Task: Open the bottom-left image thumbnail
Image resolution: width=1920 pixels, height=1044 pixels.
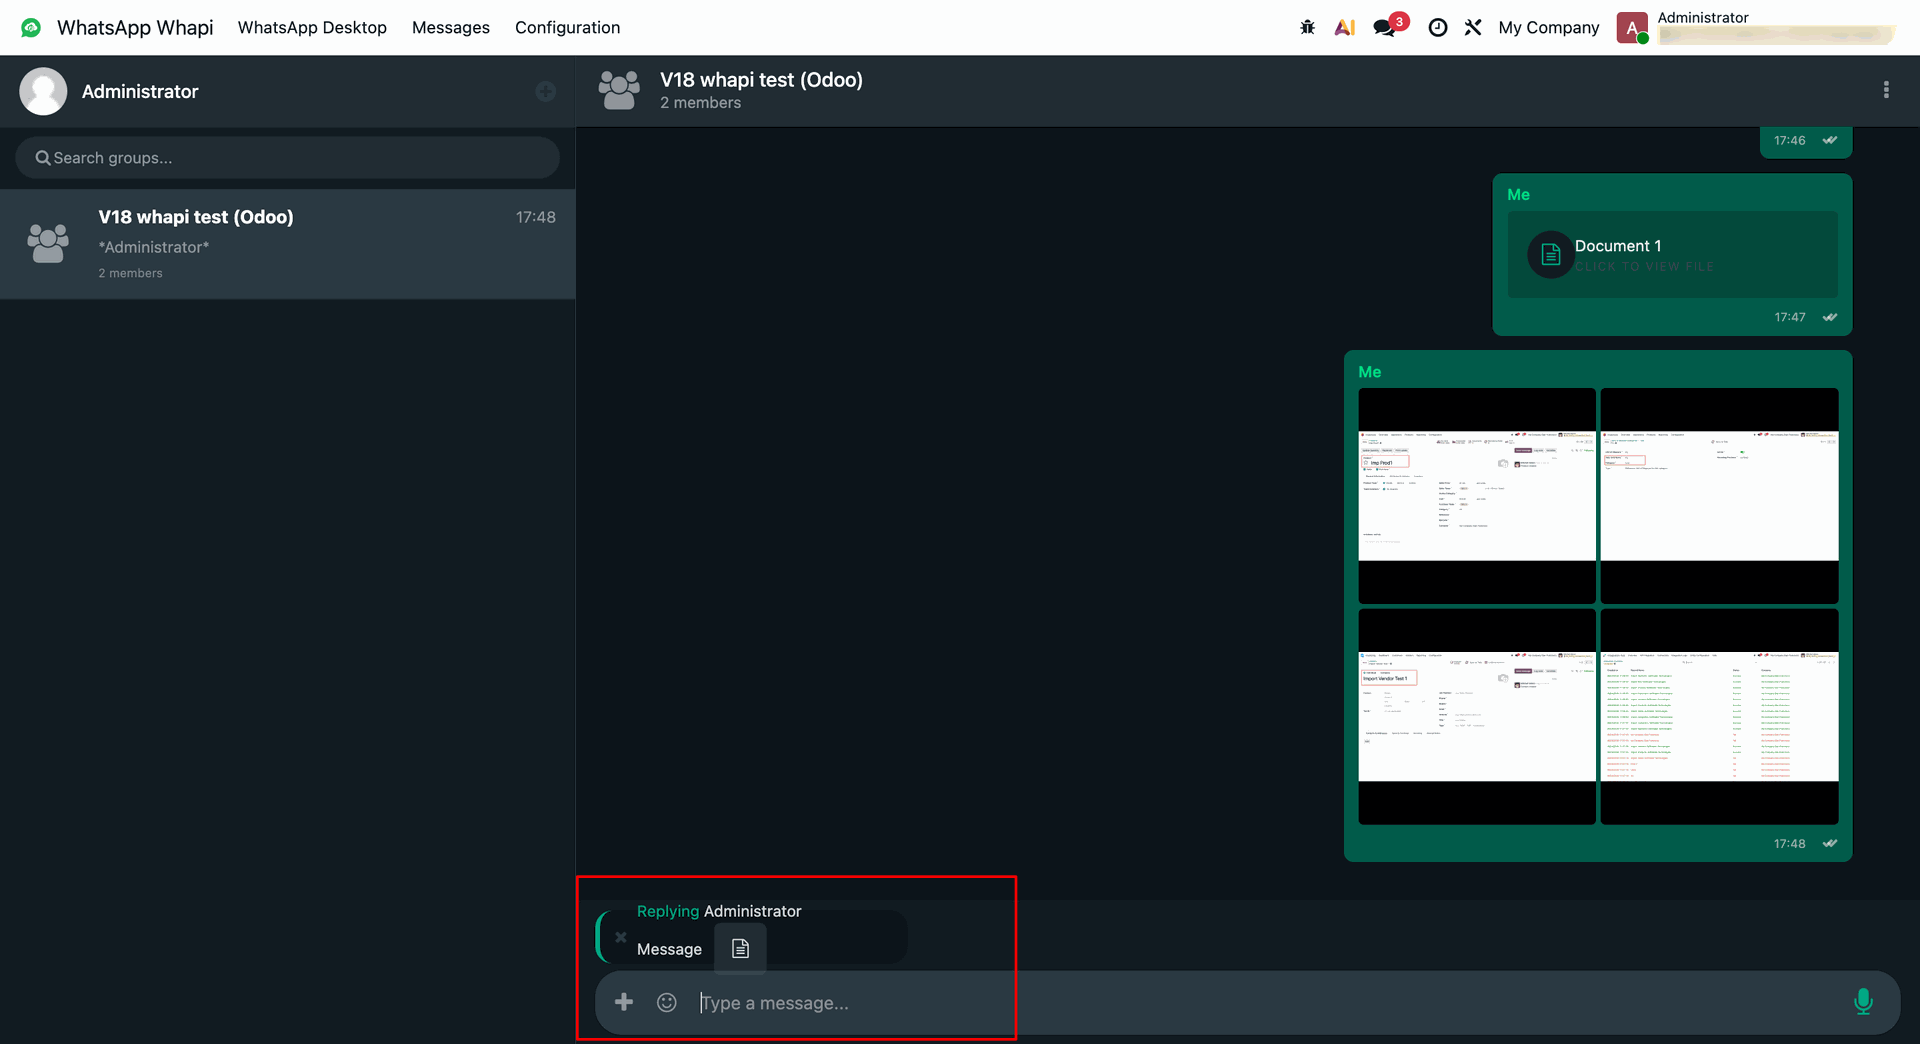Action: coord(1476,716)
